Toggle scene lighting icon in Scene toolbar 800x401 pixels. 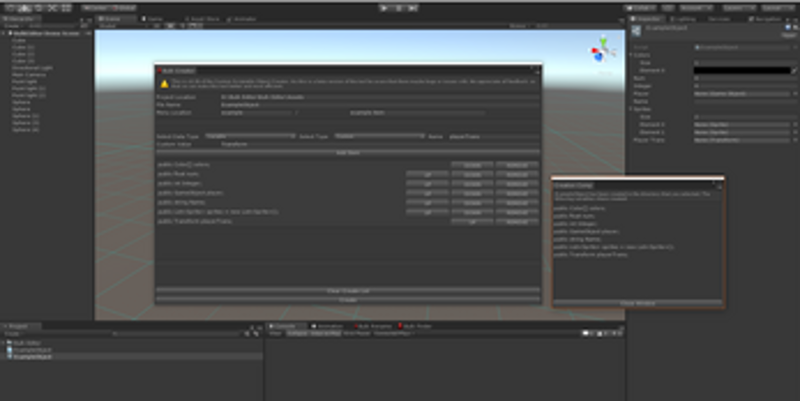(x=170, y=26)
